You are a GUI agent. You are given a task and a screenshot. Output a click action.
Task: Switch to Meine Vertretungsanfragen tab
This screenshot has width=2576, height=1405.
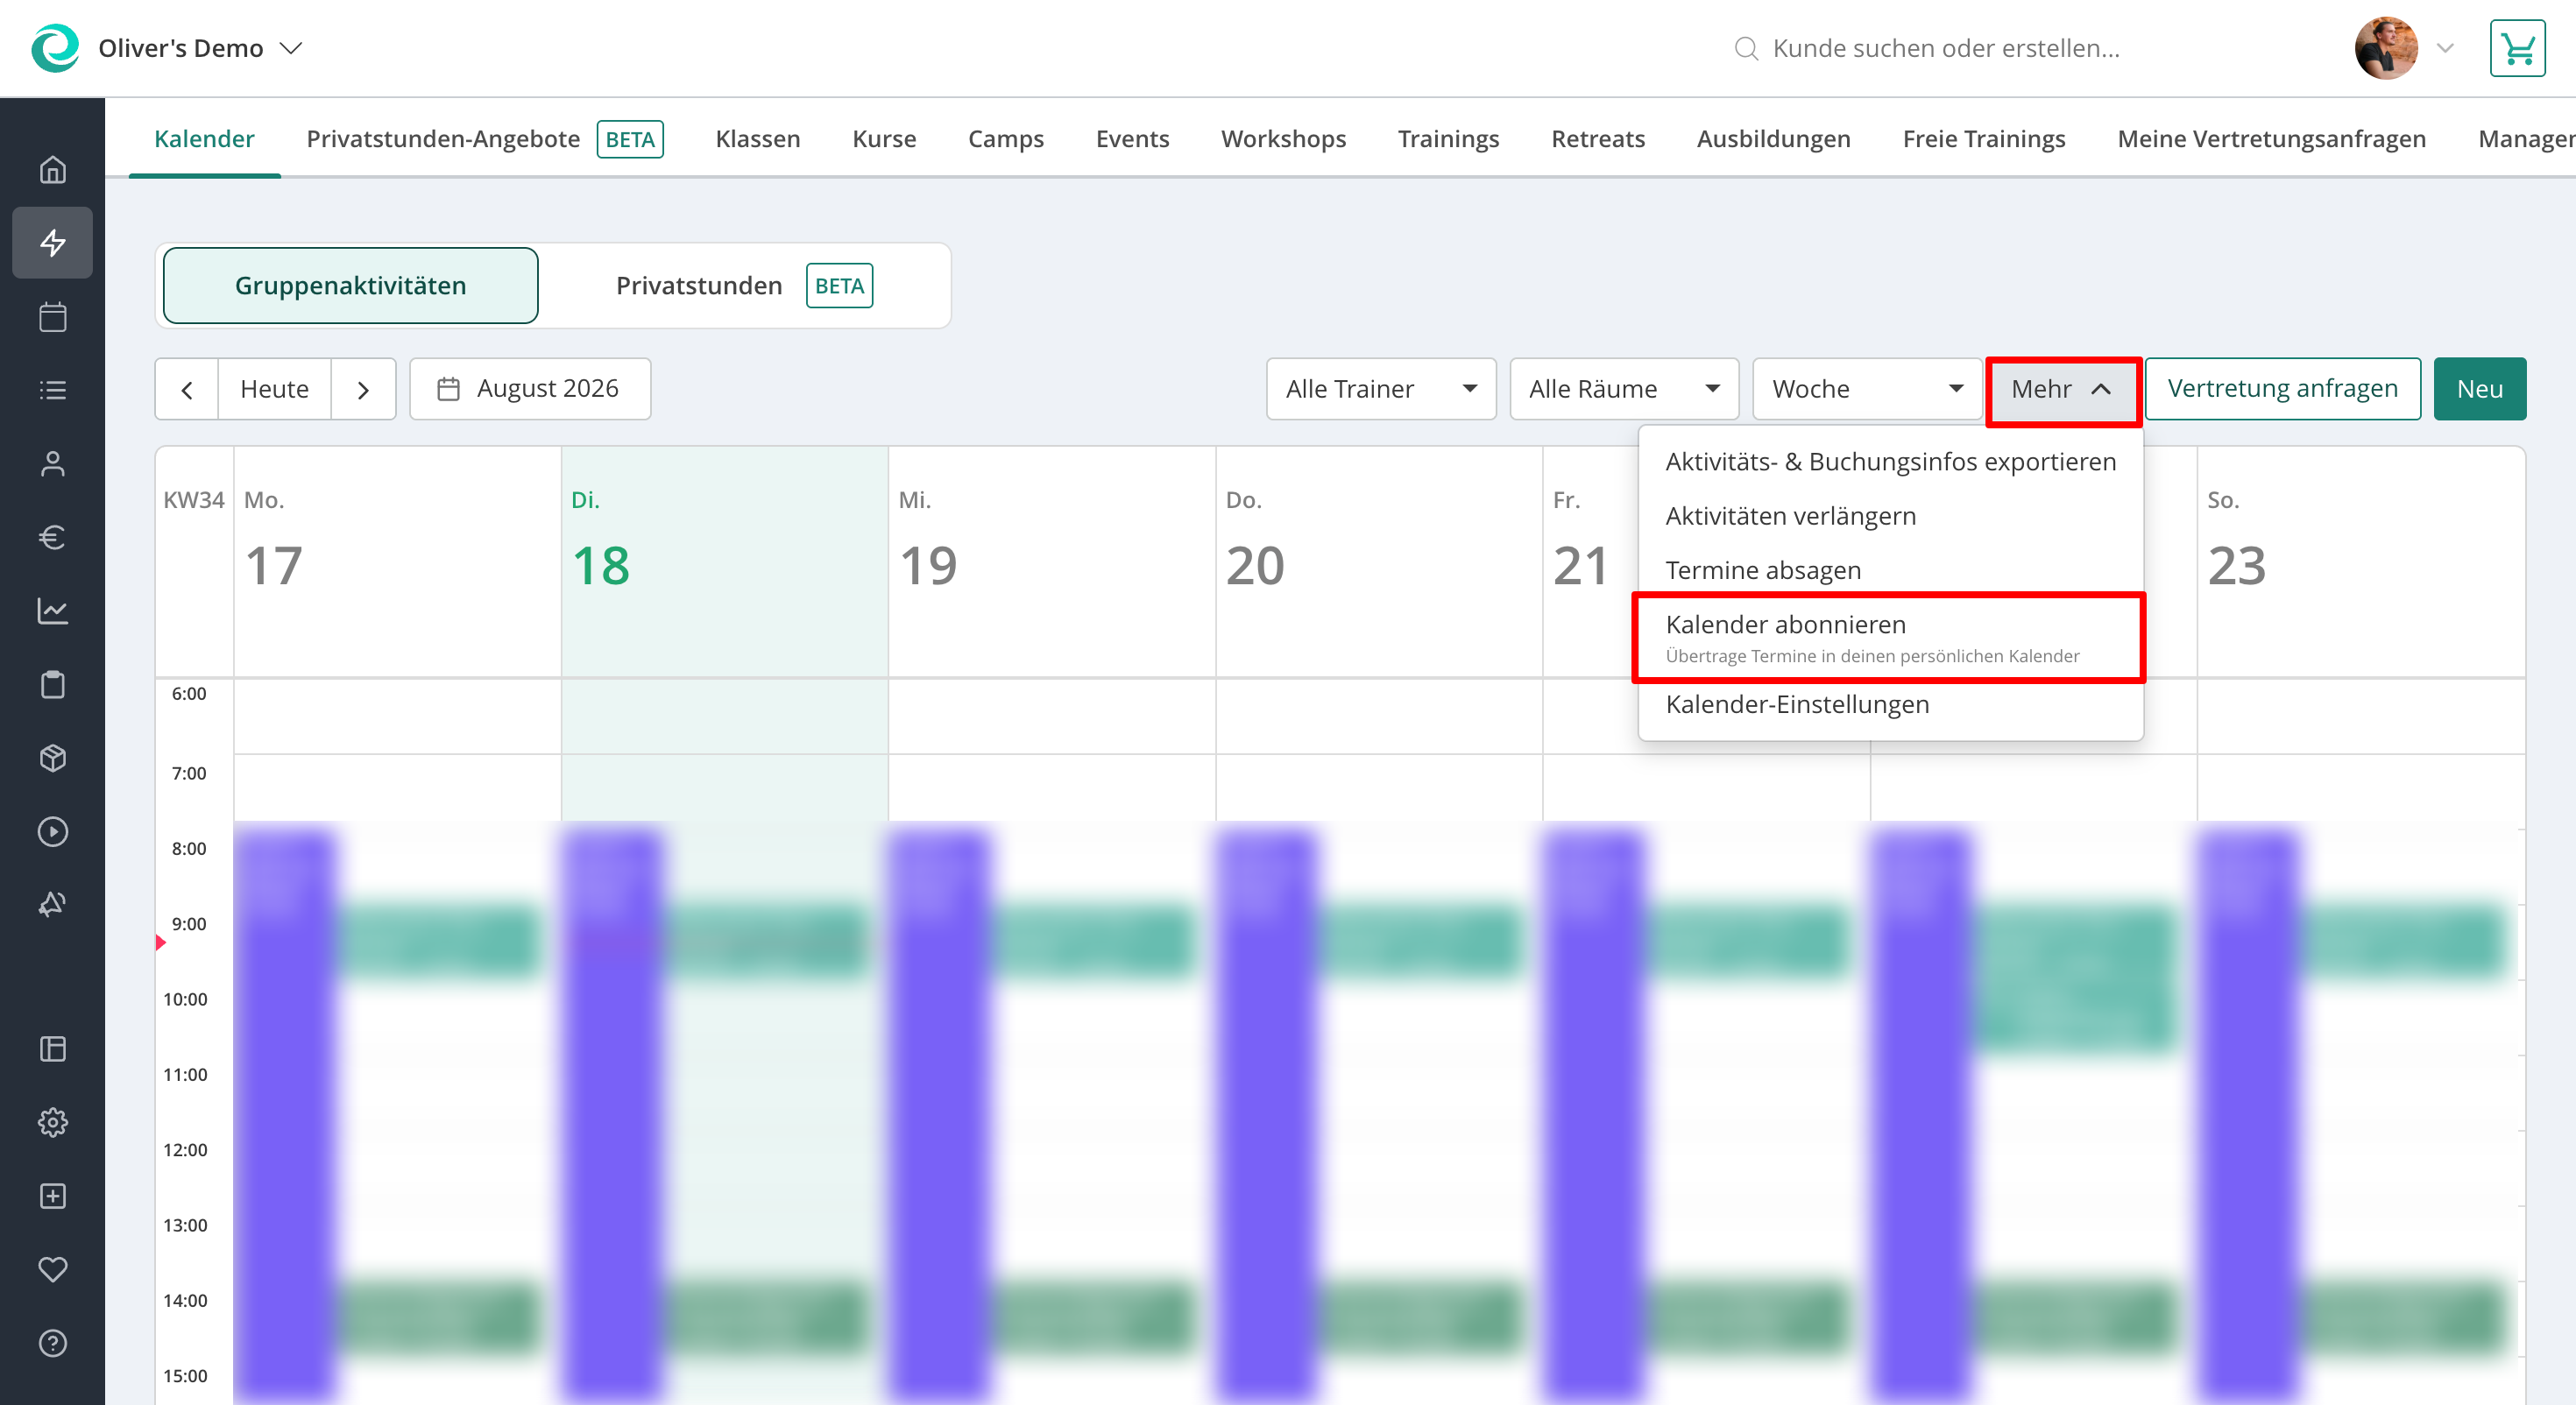(2272, 139)
